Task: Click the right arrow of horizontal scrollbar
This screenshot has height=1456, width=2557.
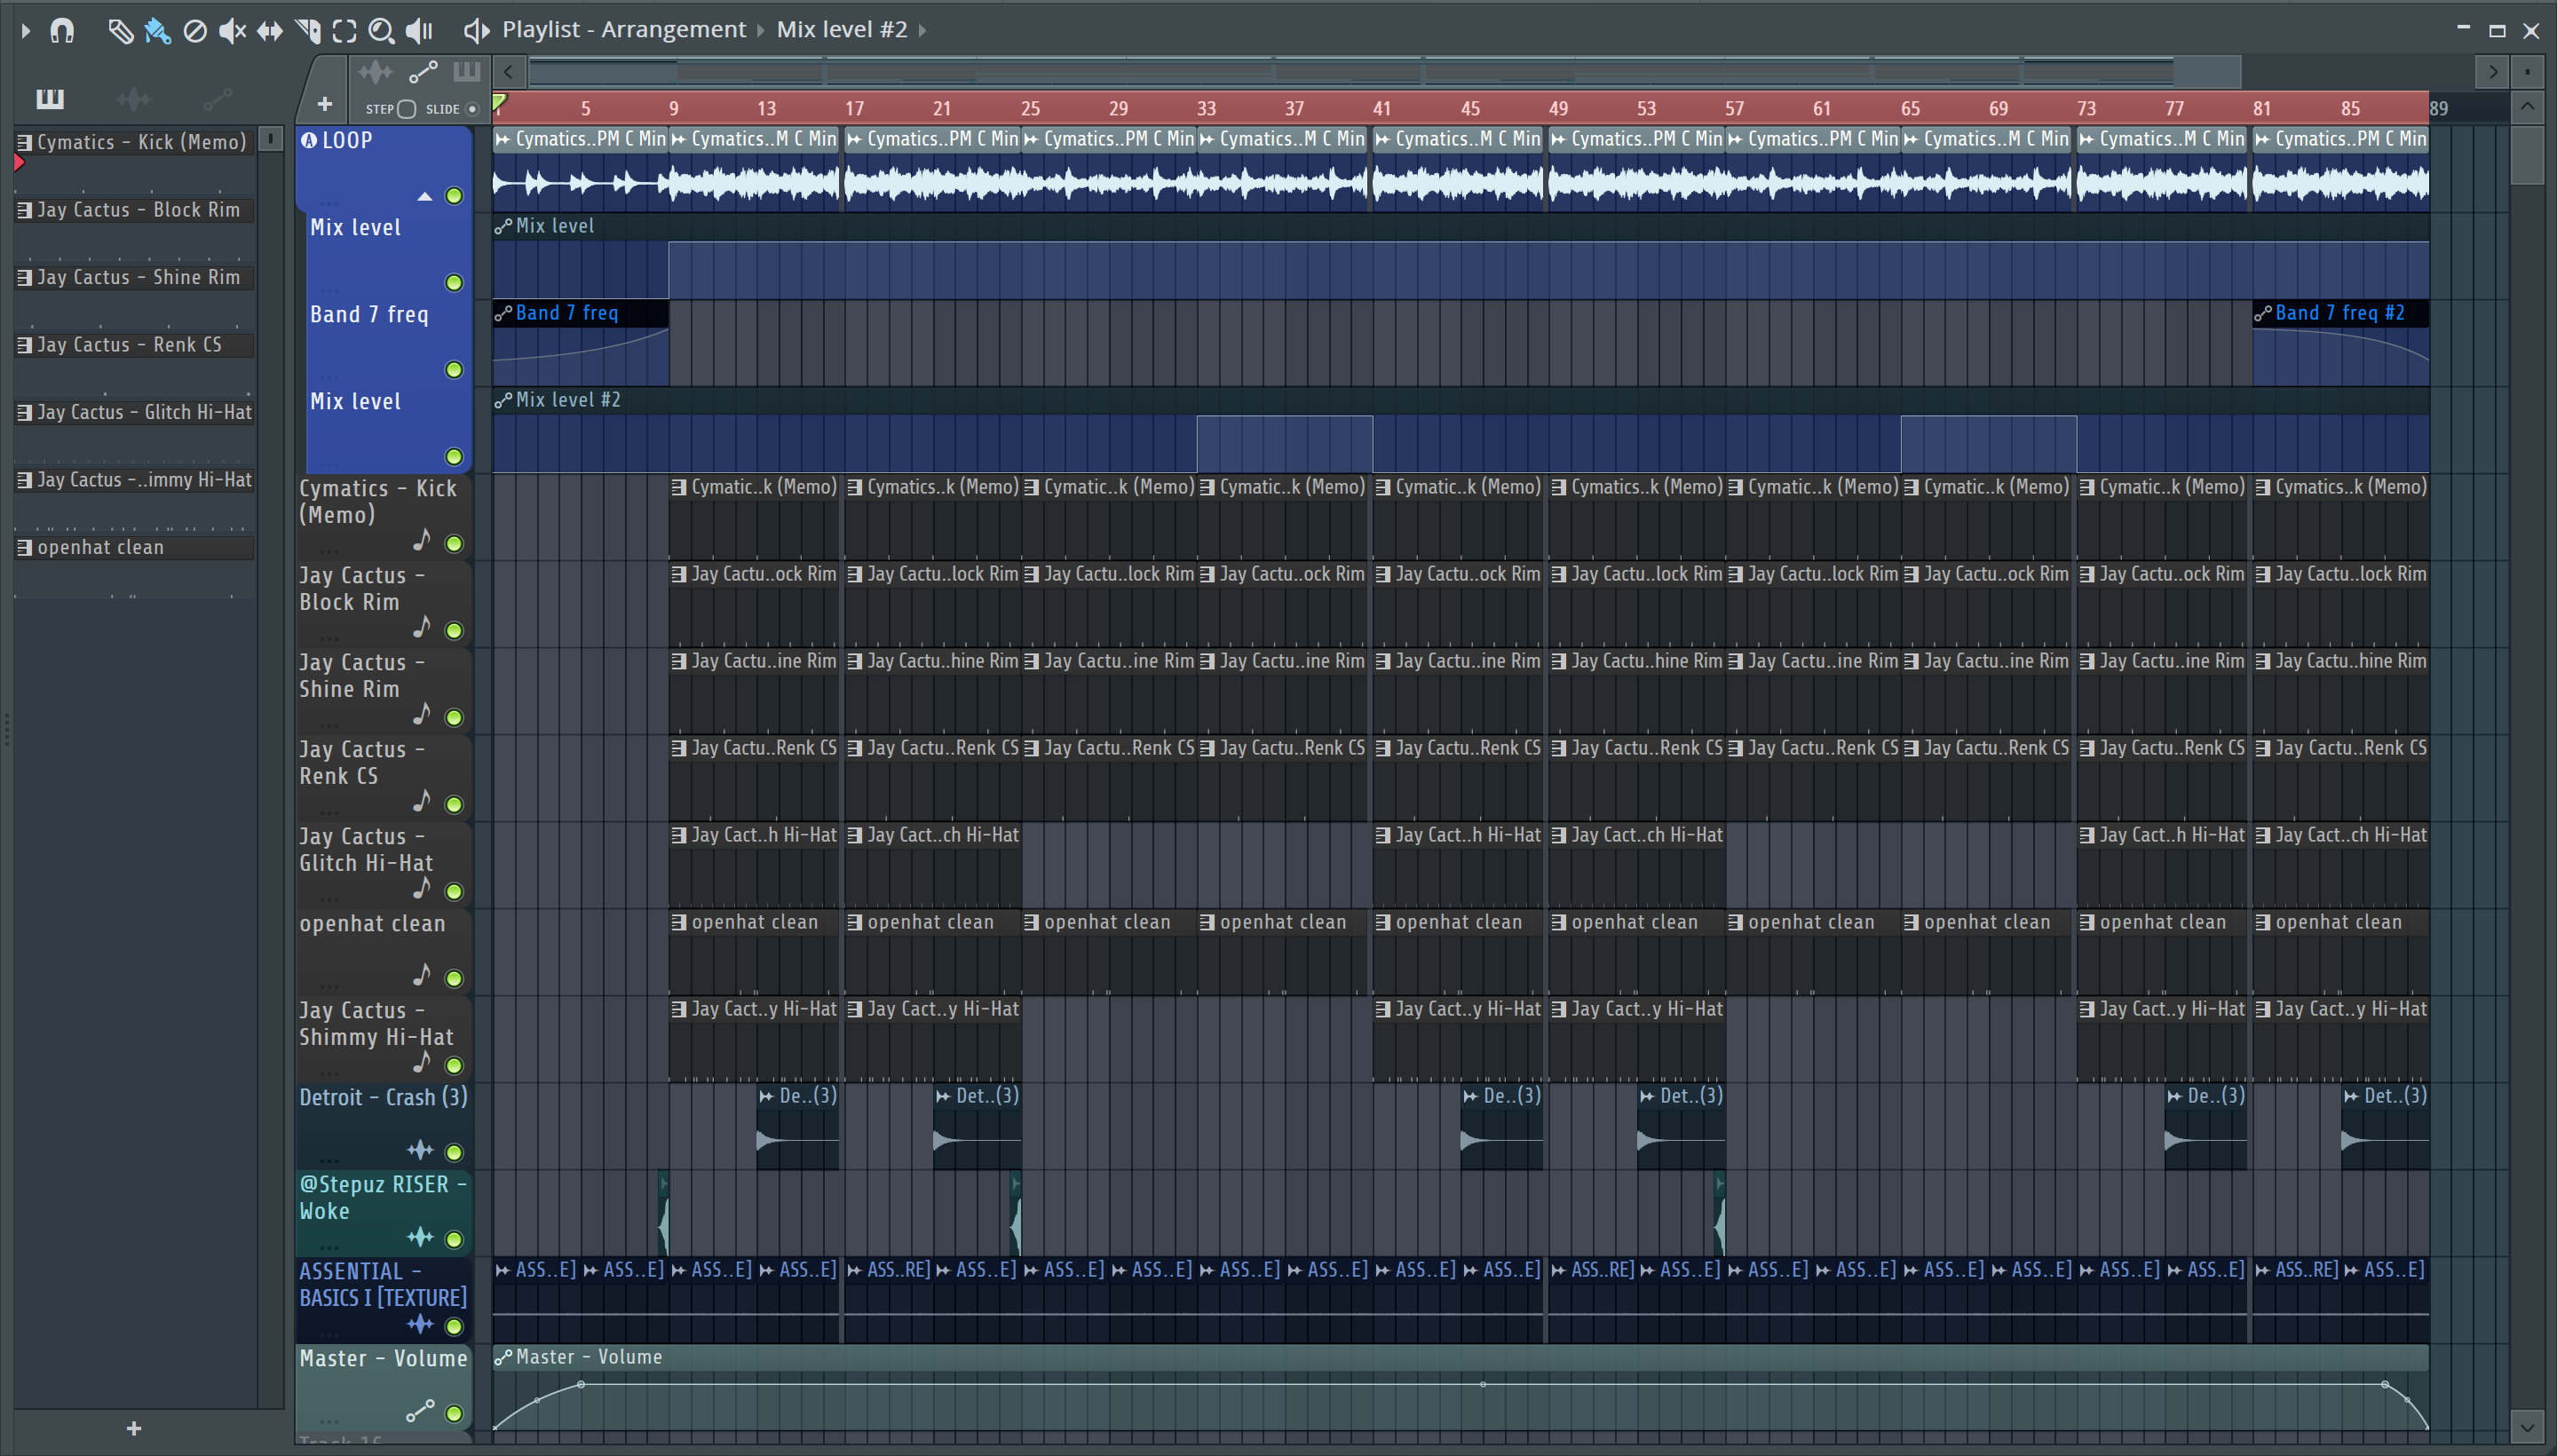Action: (x=2492, y=71)
